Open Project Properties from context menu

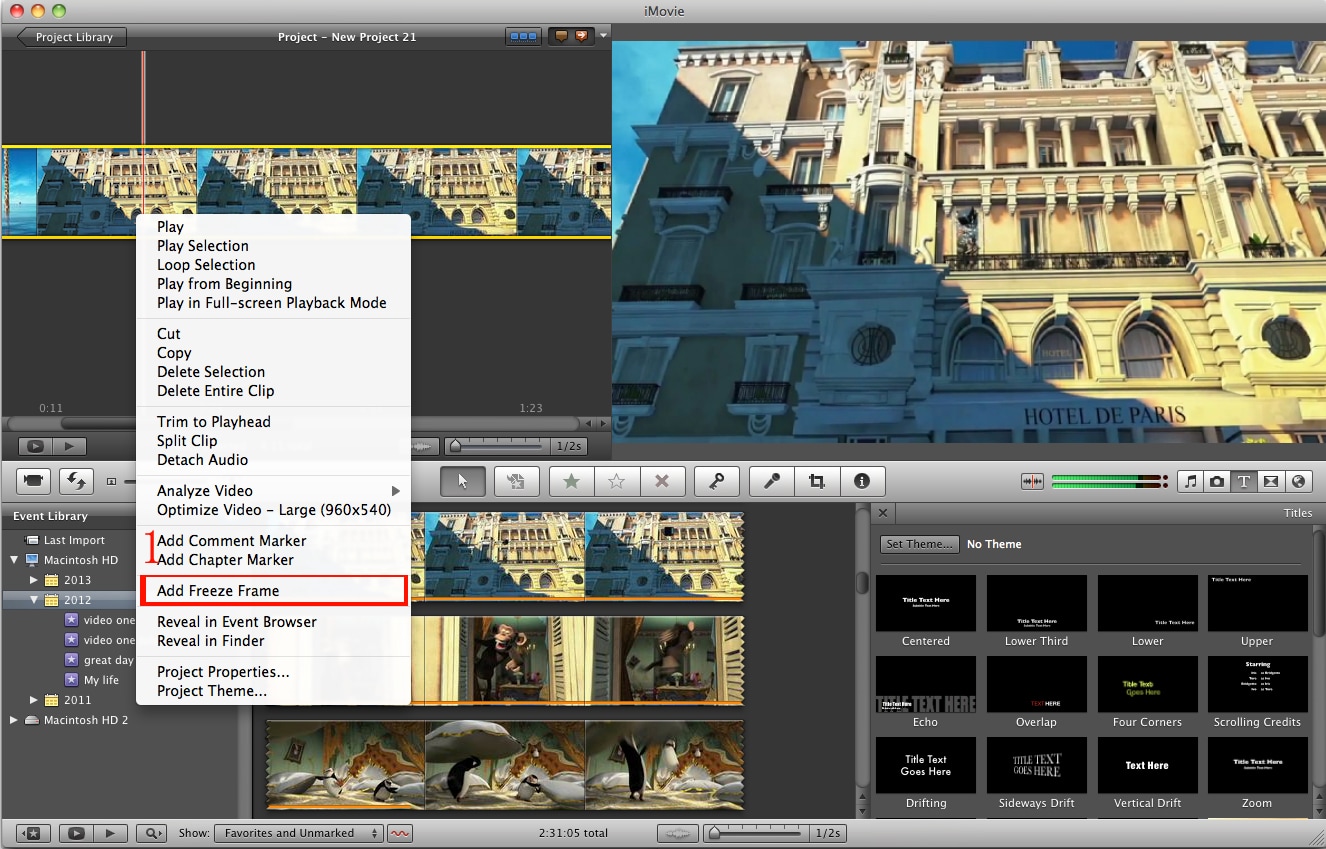click(223, 672)
